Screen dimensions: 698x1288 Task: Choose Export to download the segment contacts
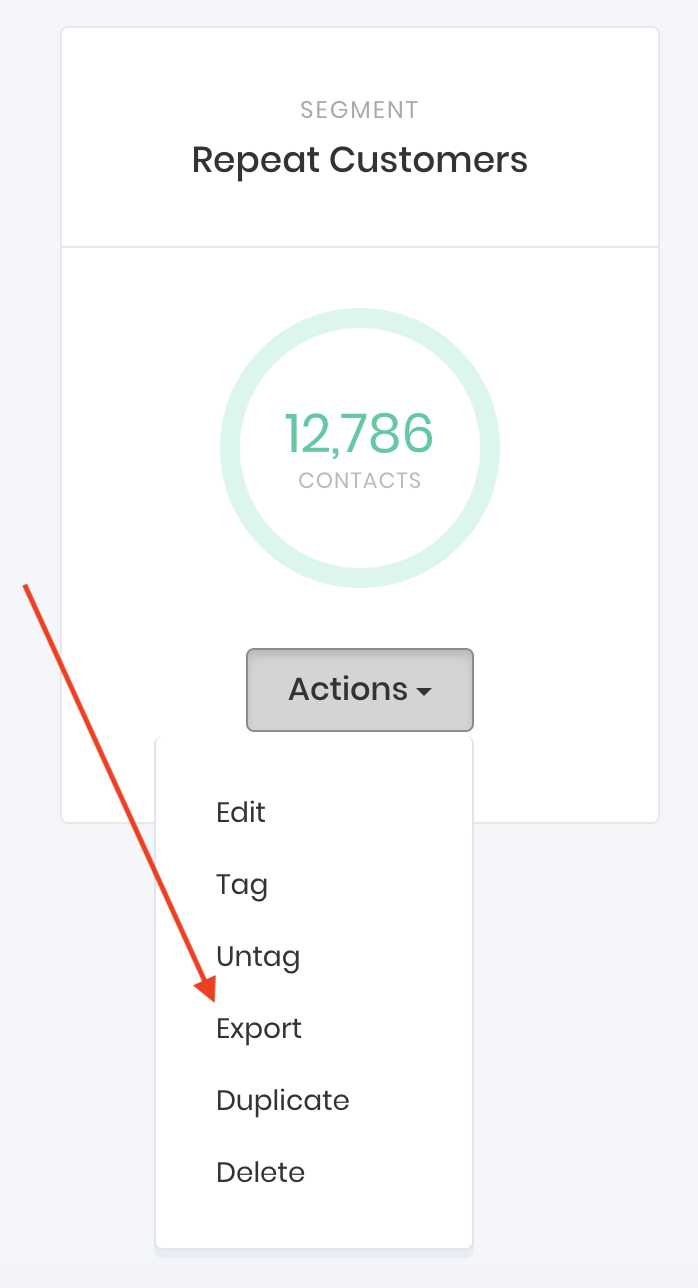(x=258, y=1028)
